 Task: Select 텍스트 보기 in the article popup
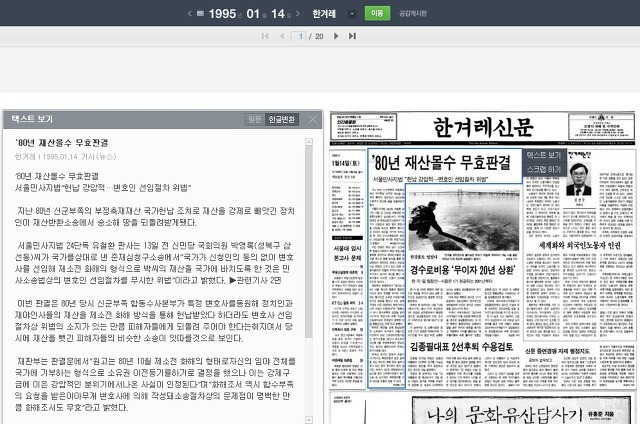[x=544, y=155]
